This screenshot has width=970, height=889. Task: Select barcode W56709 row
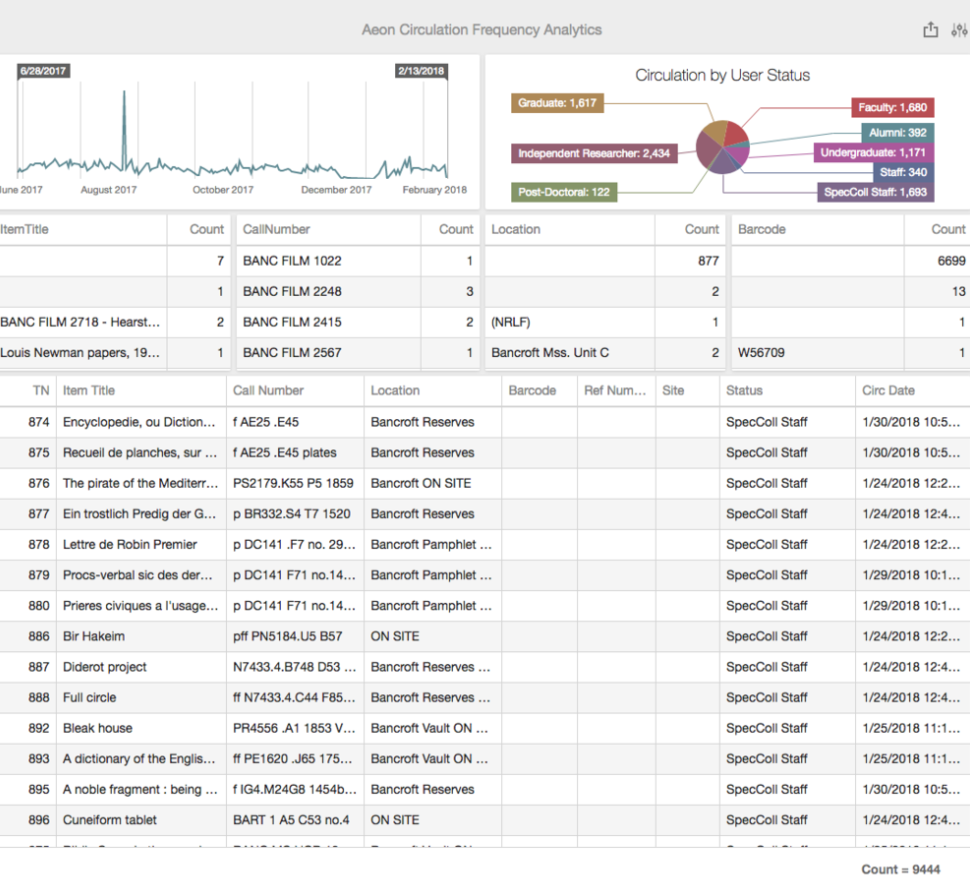coord(761,353)
